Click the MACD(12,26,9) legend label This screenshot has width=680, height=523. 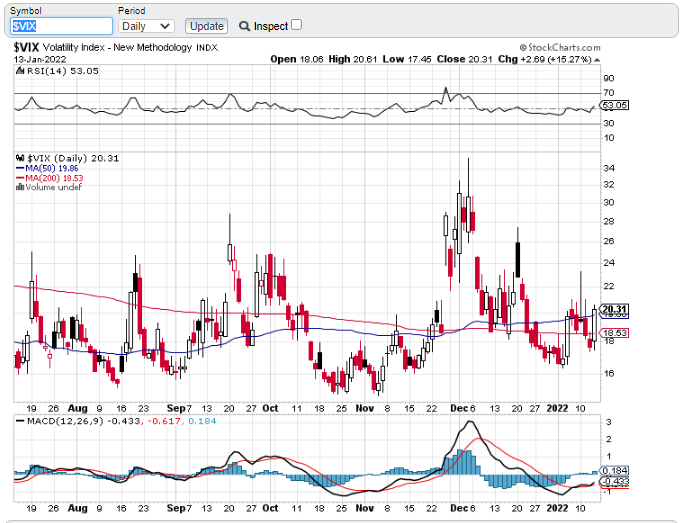tap(65, 421)
